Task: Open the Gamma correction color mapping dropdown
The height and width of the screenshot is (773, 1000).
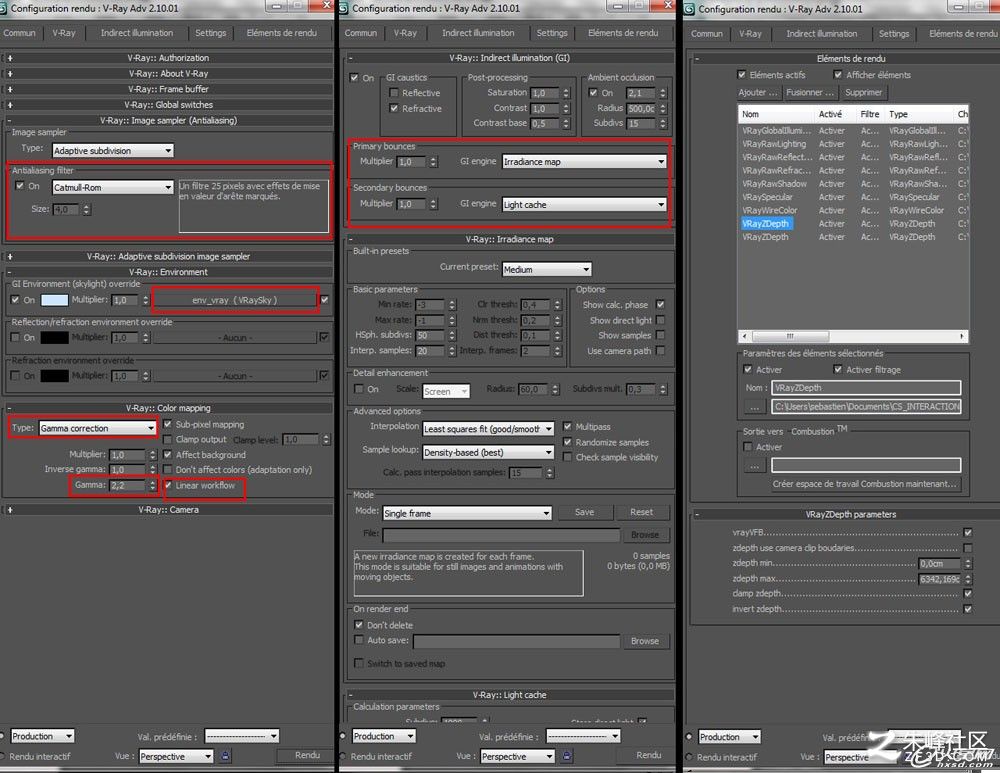Action: (98, 428)
